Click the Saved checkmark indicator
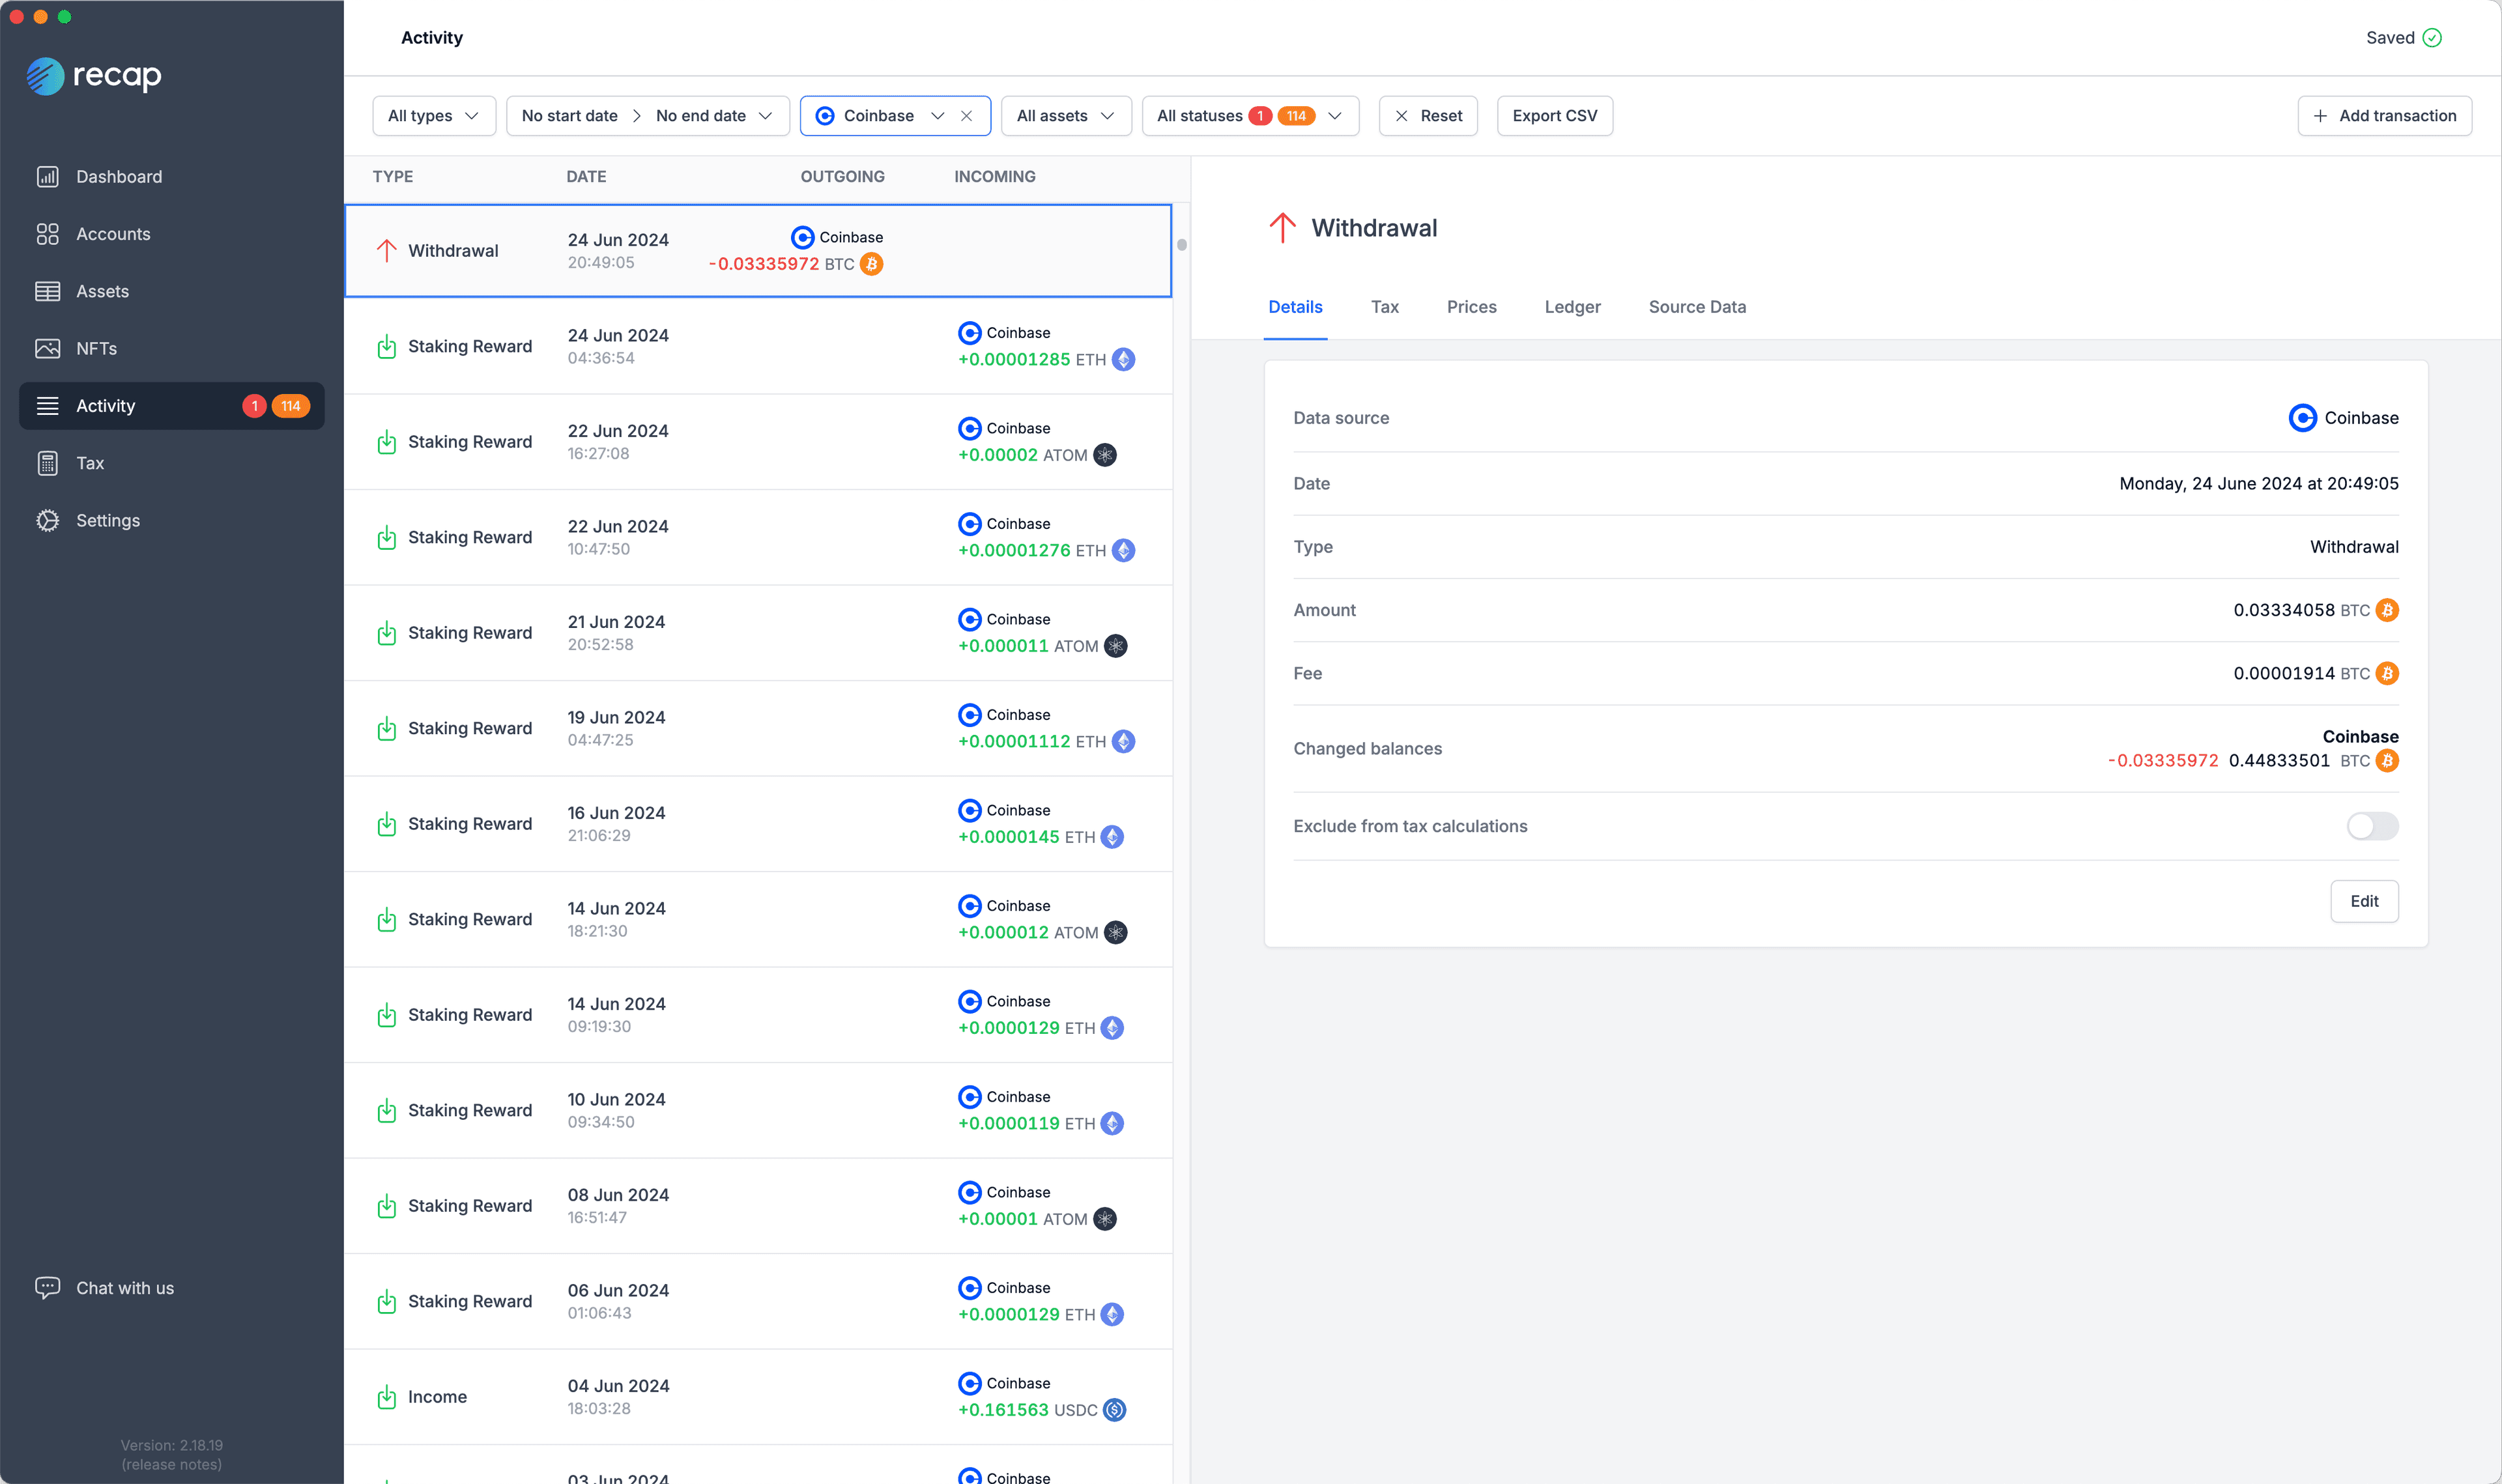2502x1484 pixels. click(x=2432, y=38)
